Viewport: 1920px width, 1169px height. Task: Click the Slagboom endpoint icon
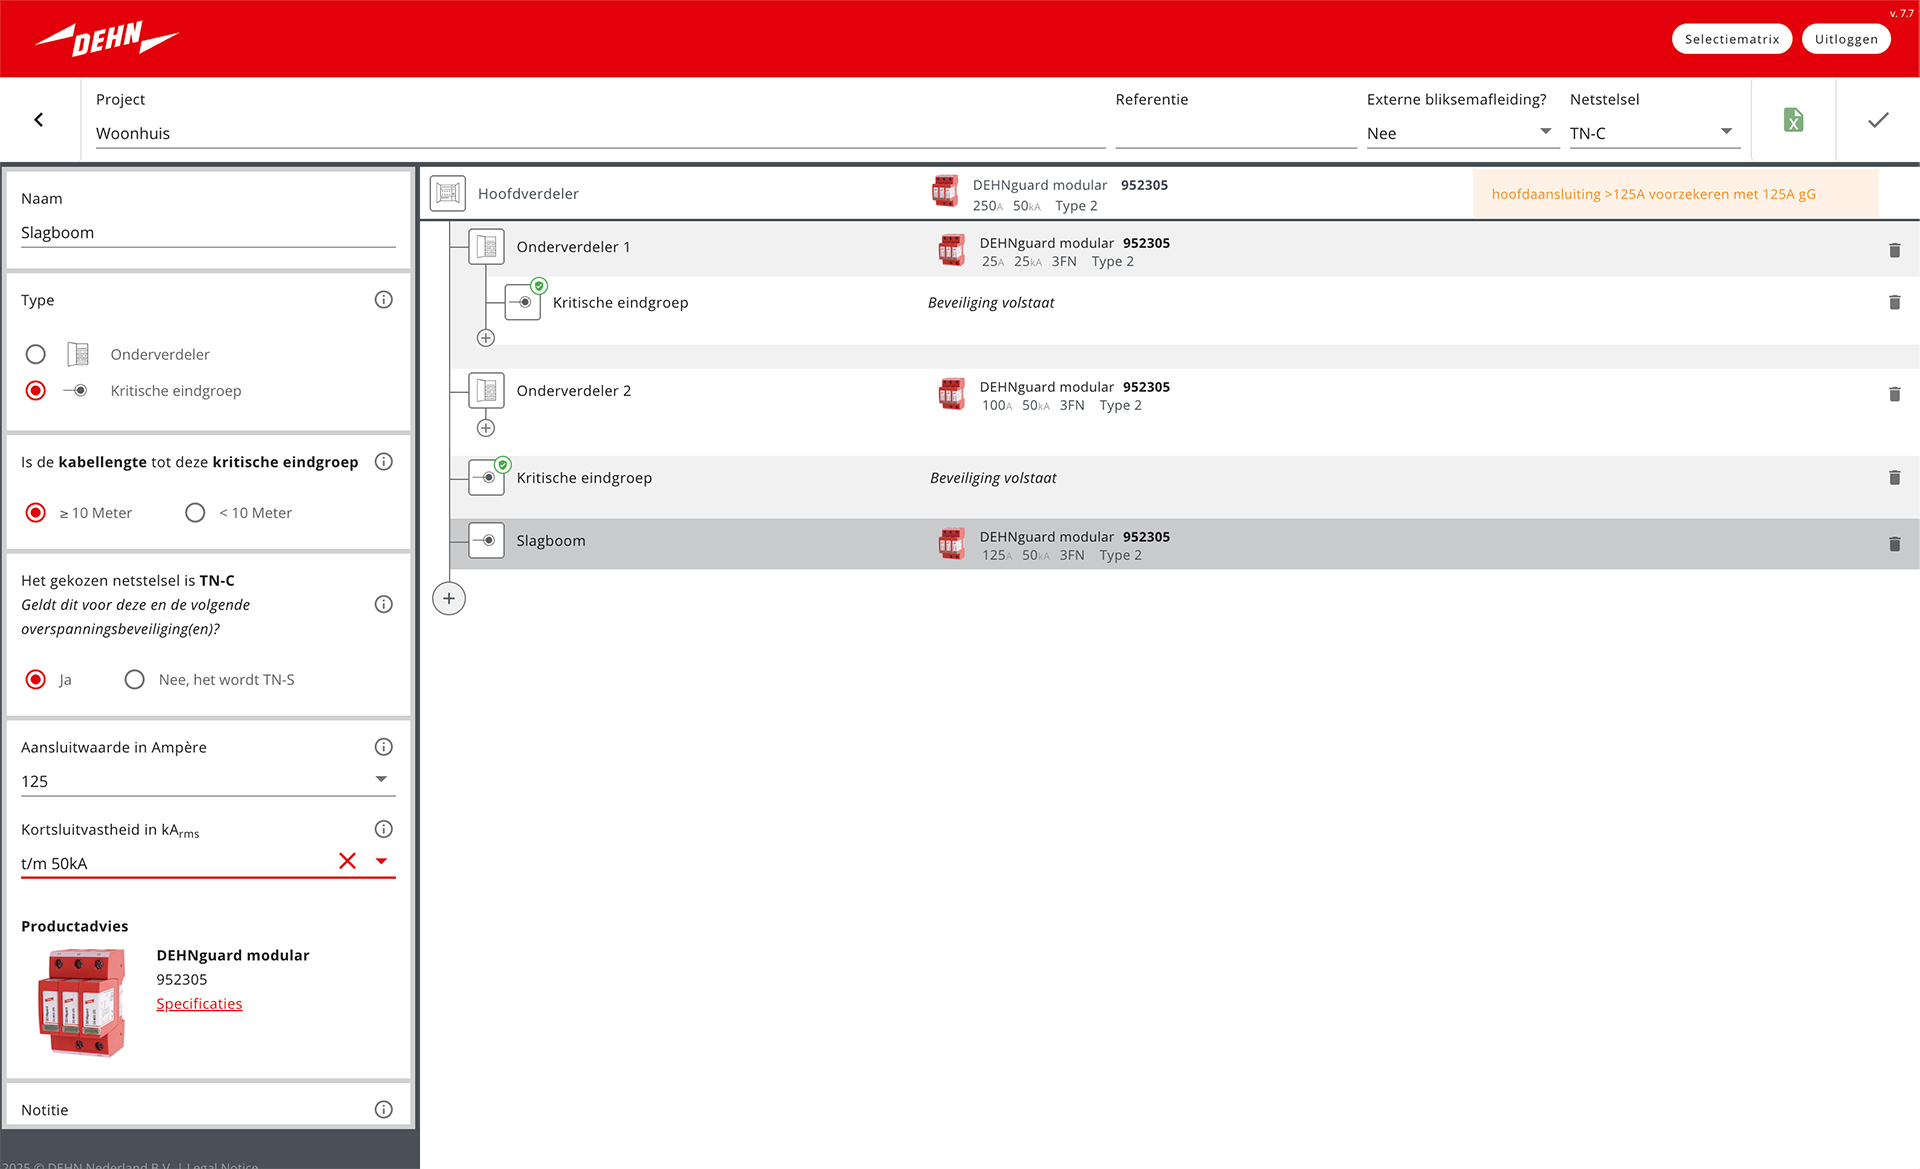coord(487,541)
